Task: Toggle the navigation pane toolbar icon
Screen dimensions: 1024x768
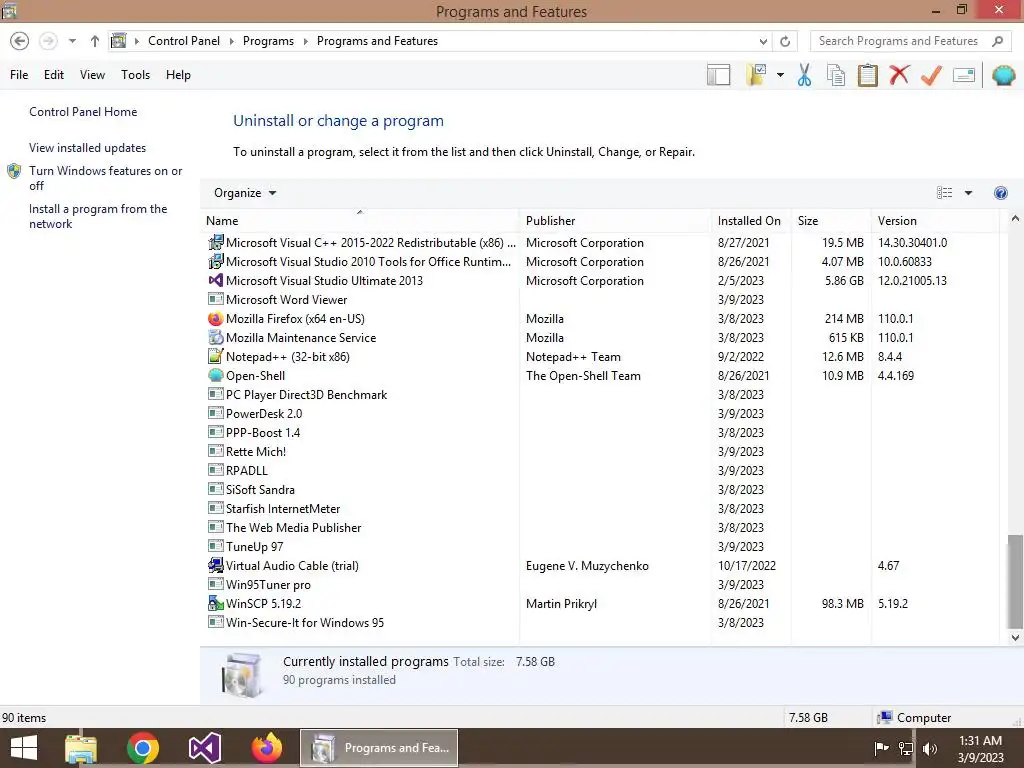Action: [x=718, y=75]
